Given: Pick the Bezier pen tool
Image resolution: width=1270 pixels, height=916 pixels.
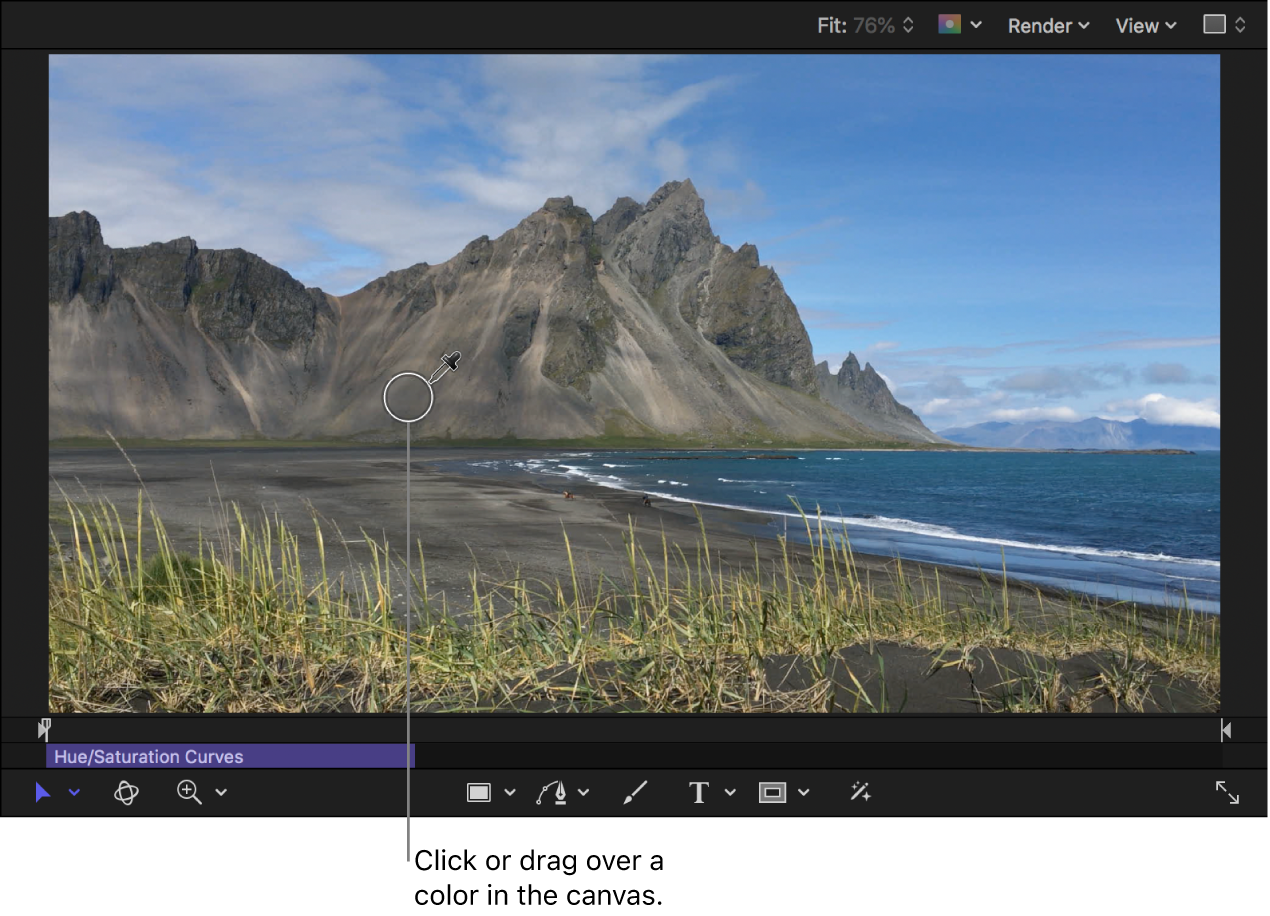Looking at the screenshot, I should click(552, 793).
